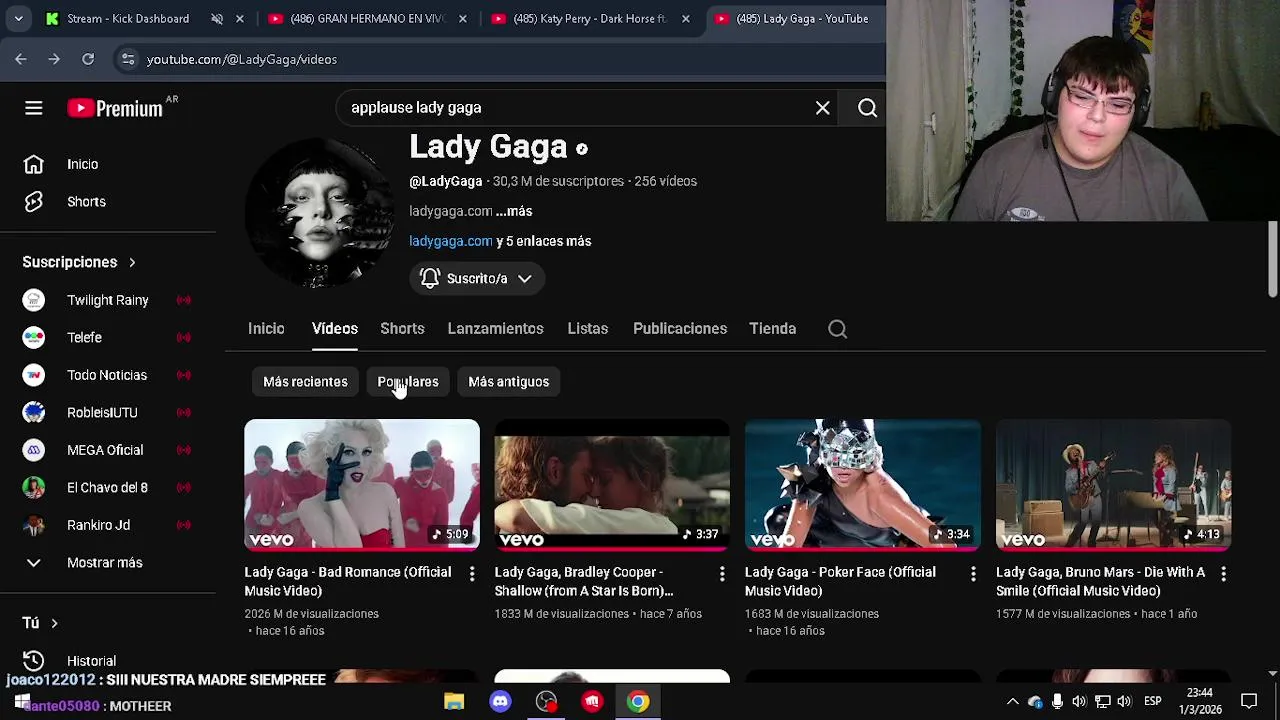The image size is (1280, 720).
Task: Open the Suscrito/a subscription dropdown
Action: 477,279
